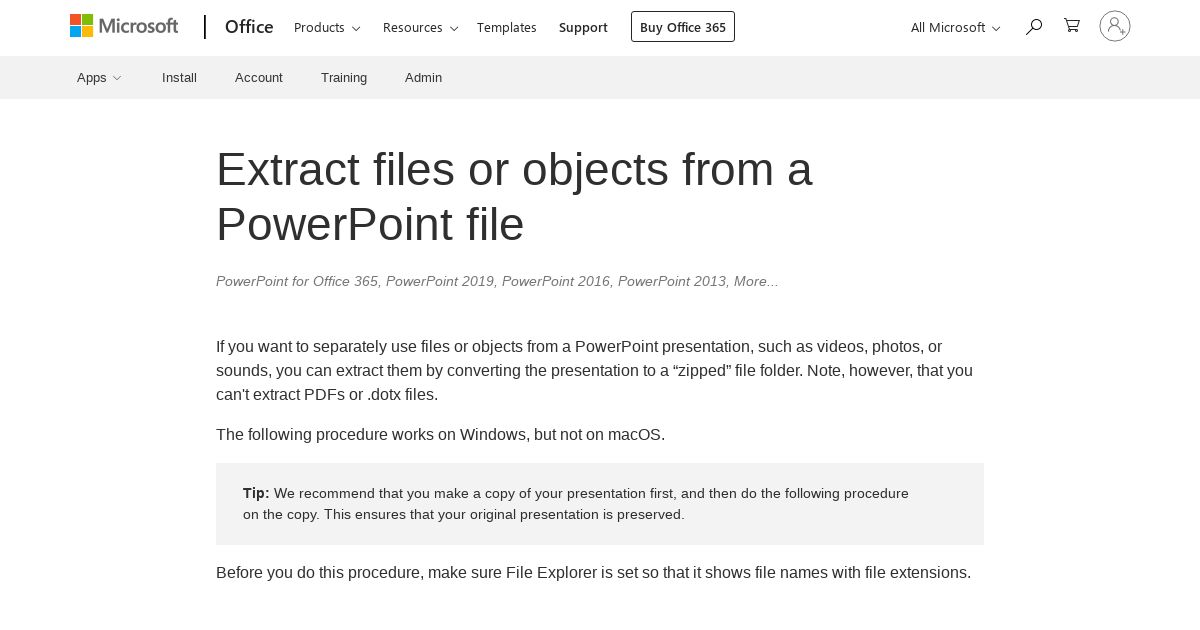Click the Buy Office 365 button
Screen dimensions: 1200x630
coord(683,27)
